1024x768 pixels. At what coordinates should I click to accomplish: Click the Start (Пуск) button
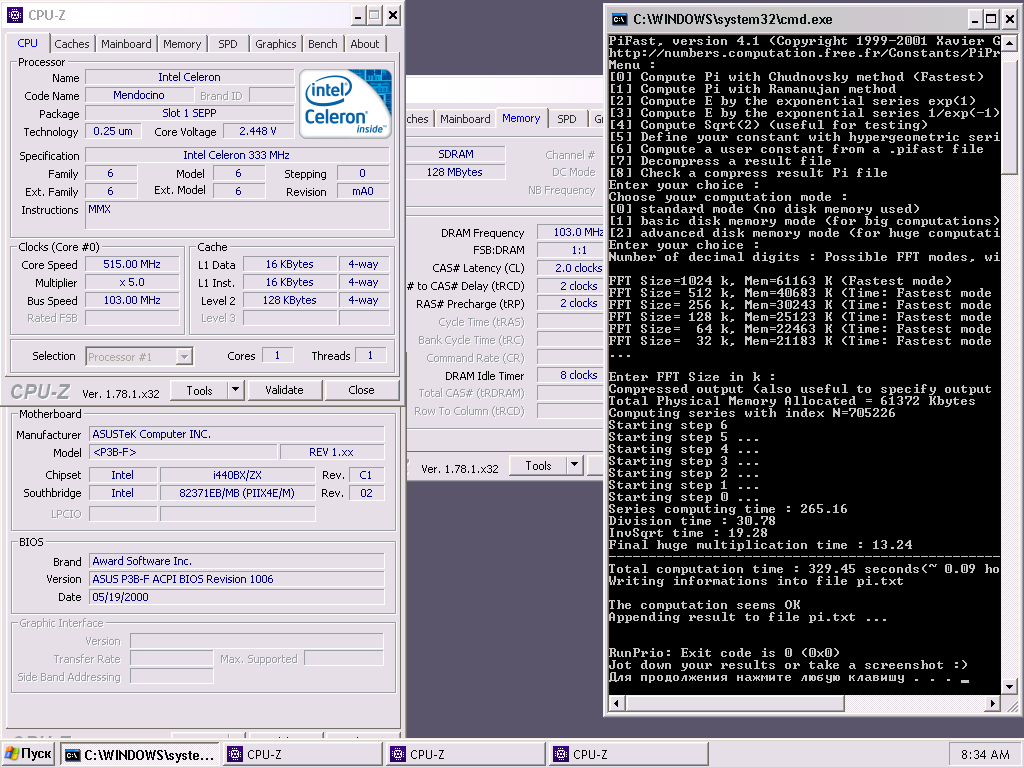point(28,754)
